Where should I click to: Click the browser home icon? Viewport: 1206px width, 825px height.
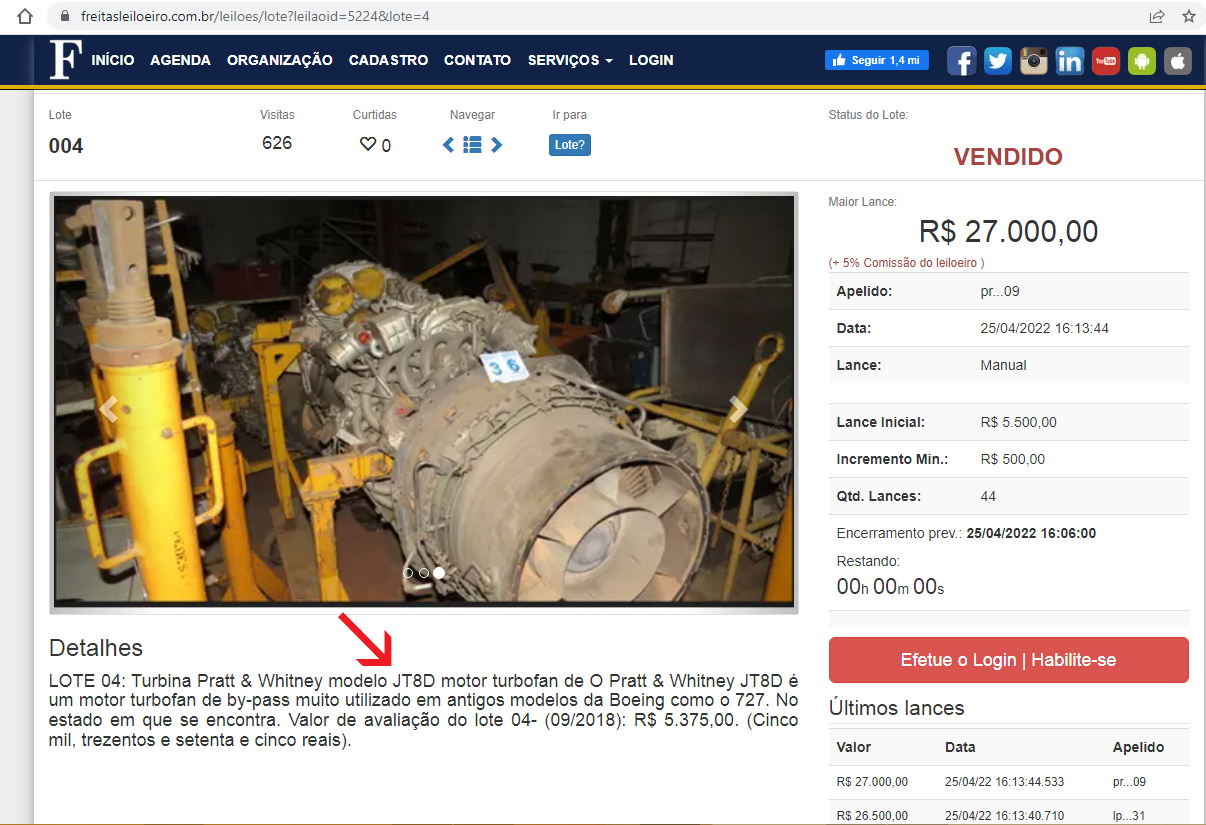(25, 16)
